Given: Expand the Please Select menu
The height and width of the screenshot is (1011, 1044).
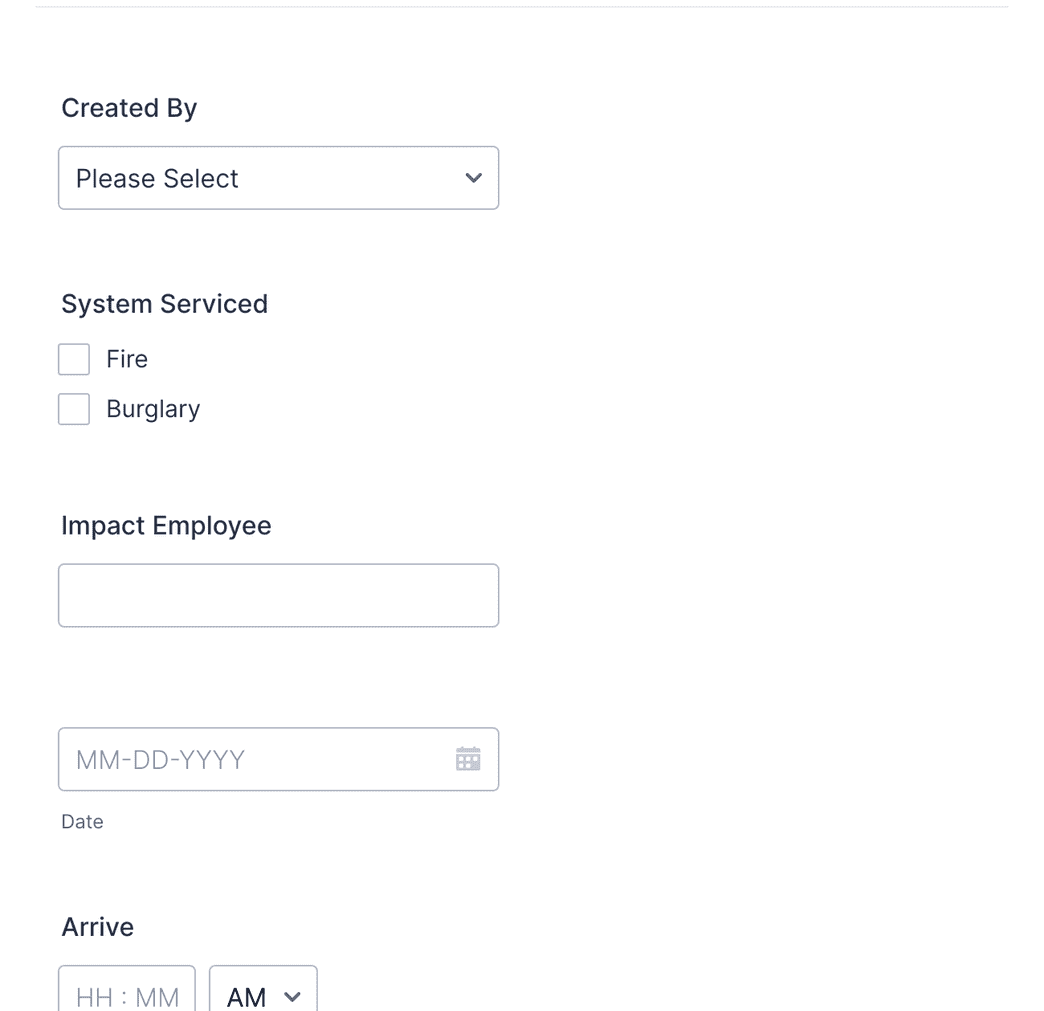Looking at the screenshot, I should coord(278,177).
